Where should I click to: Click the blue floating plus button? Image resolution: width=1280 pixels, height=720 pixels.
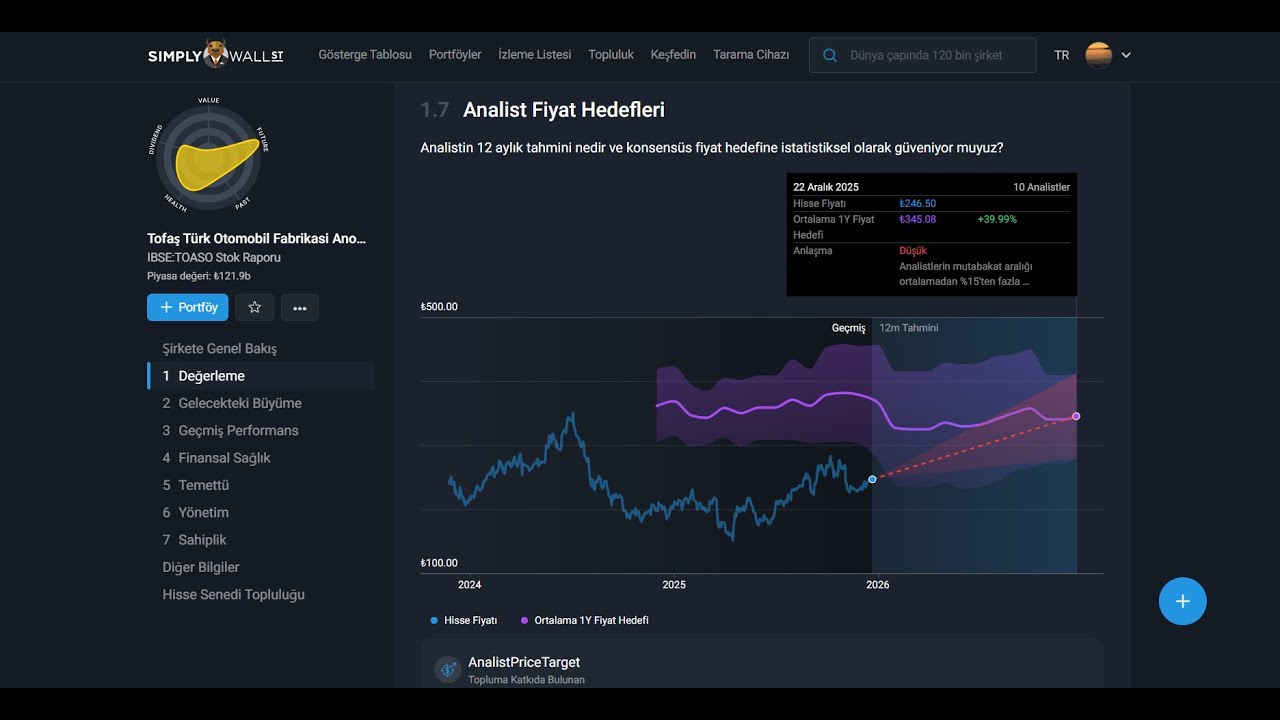click(1183, 601)
